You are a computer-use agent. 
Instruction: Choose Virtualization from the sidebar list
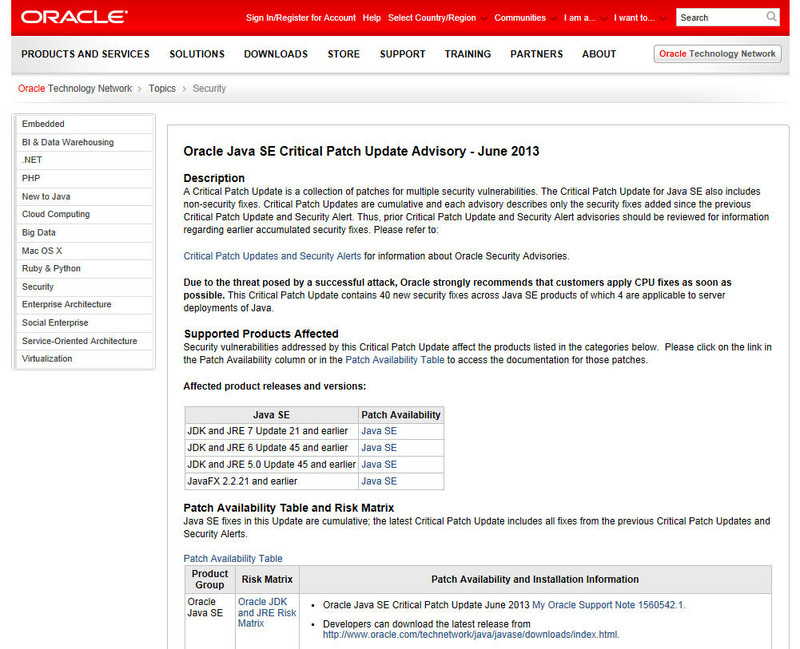click(47, 358)
